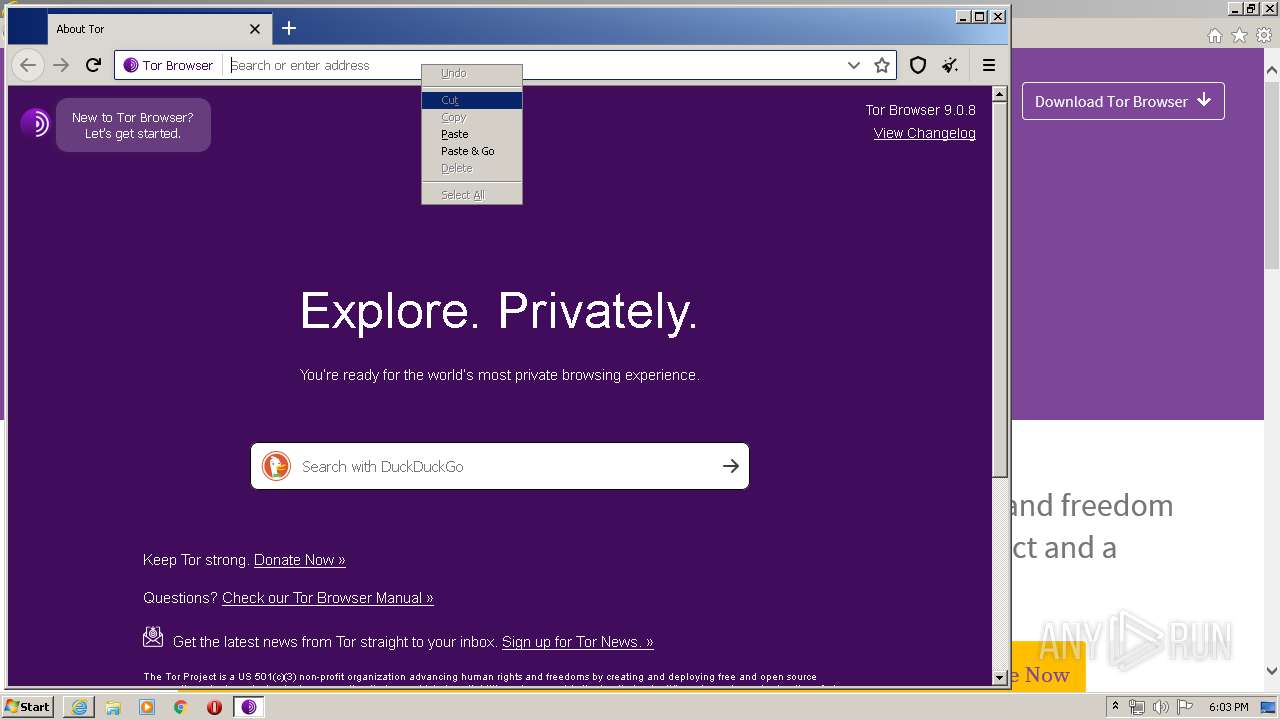Screen dimensions: 1280x720
Task: Click scrollbar up arrow in background window
Action: [1271, 70]
